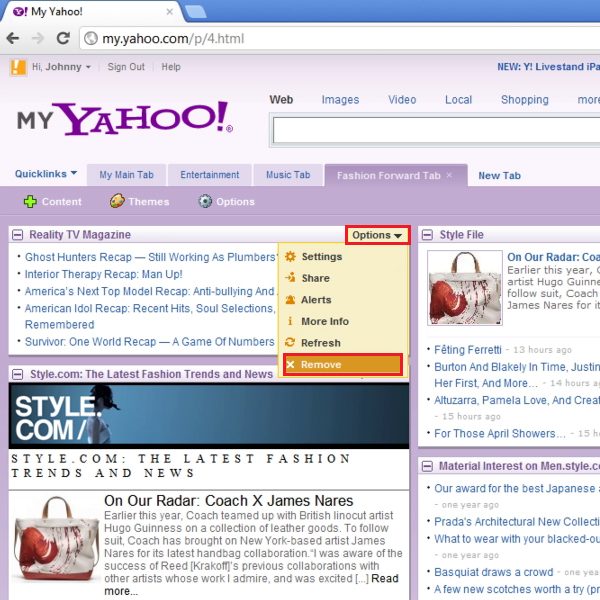Screen dimensions: 600x600
Task: Click the browser address bar URL
Action: 173,39
